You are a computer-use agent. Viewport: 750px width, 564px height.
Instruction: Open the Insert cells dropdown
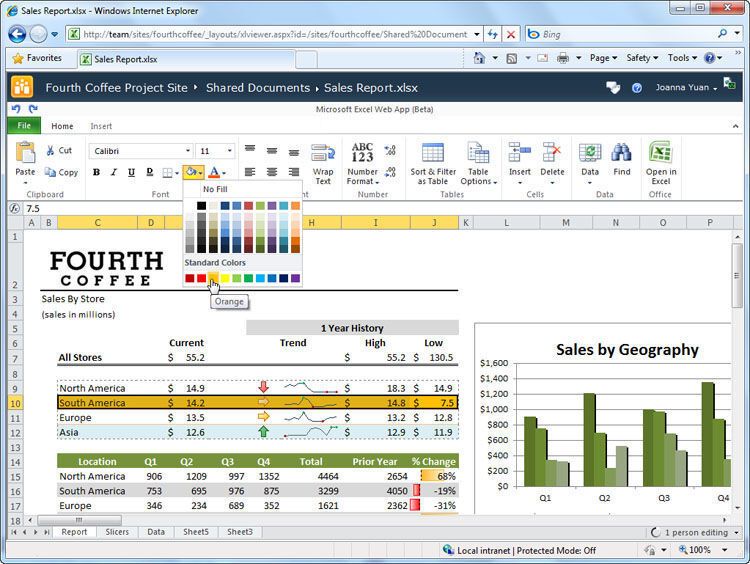[x=519, y=164]
